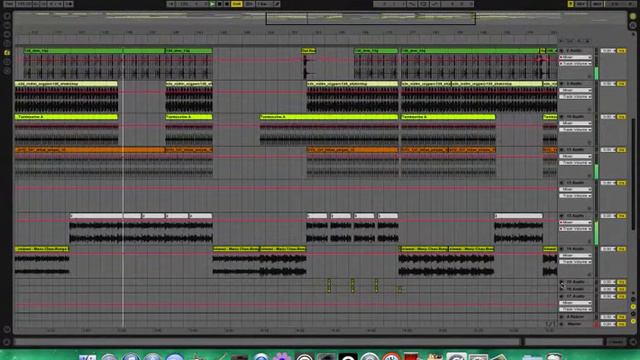Click the Stop button in the transport bar
The image size is (640, 360).
pos(220,4)
